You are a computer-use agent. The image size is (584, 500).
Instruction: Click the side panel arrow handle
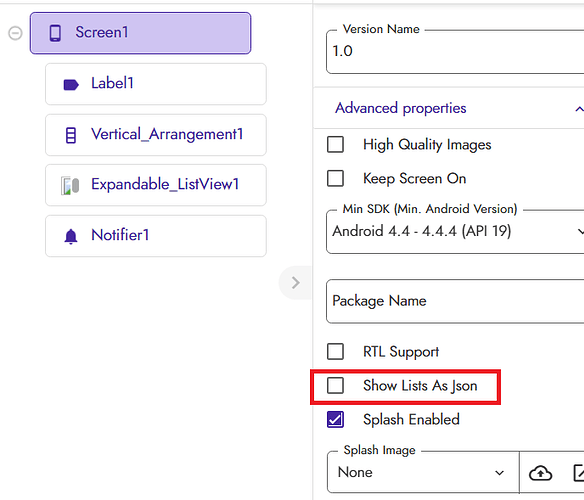pyautogui.click(x=295, y=283)
